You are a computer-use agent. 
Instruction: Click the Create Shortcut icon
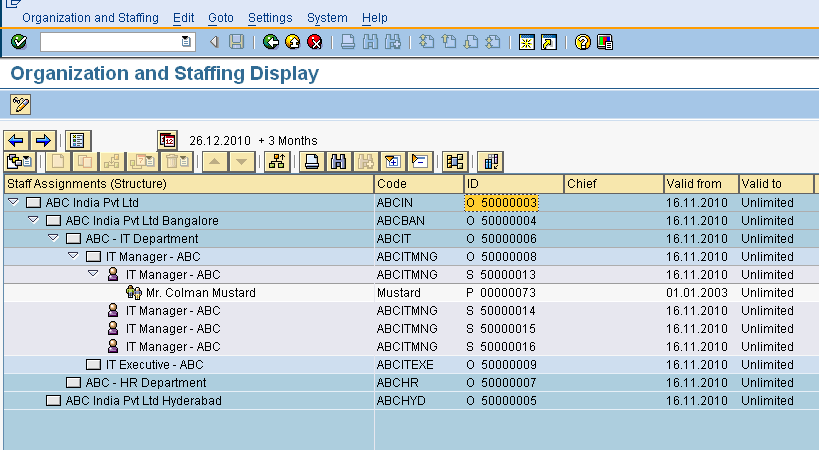coord(549,42)
